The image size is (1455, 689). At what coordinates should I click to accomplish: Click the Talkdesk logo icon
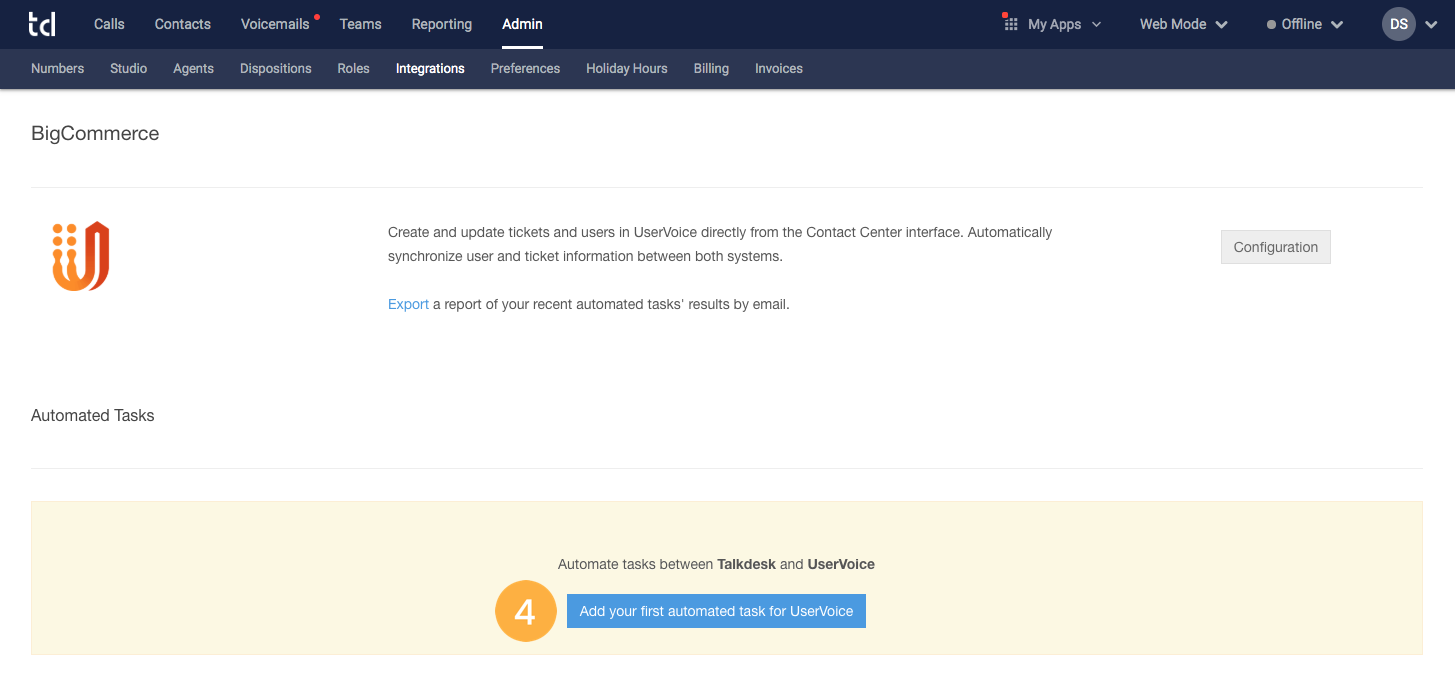click(x=42, y=24)
